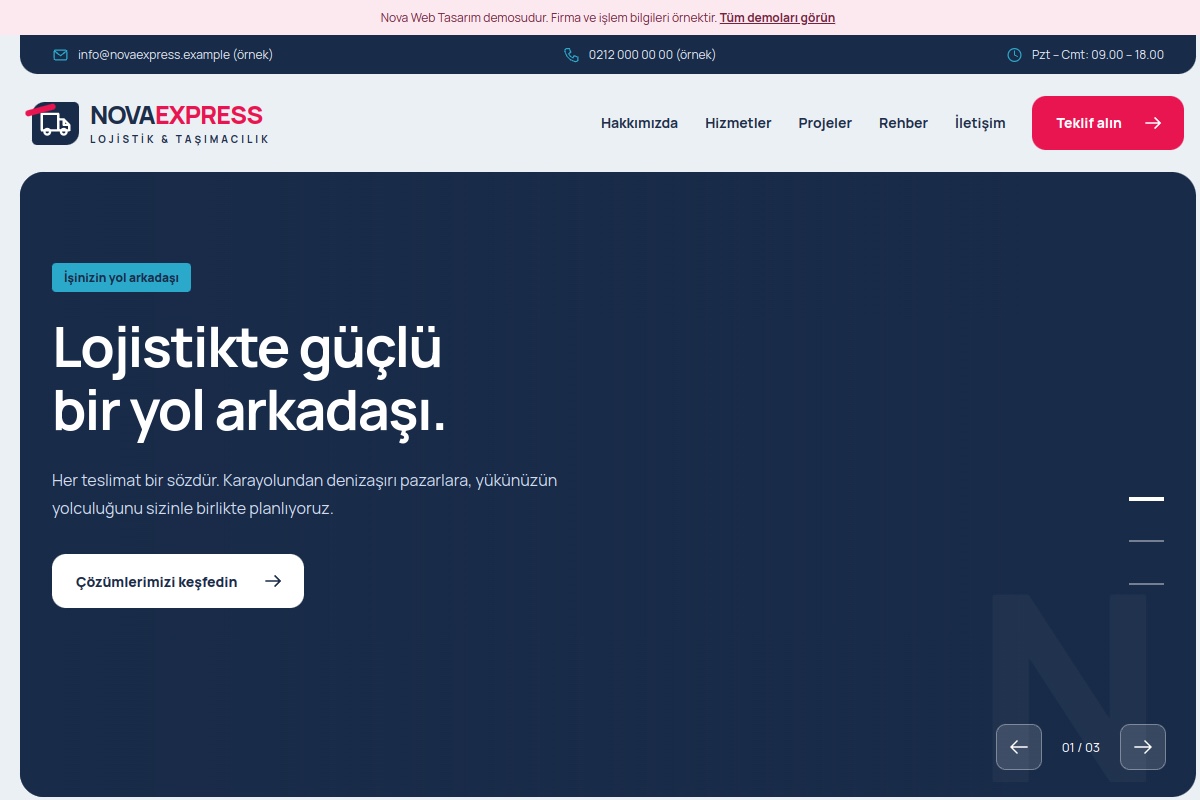The width and height of the screenshot is (1200, 800).
Task: Click NOVAEXPRESS logo text
Action: click(x=176, y=115)
